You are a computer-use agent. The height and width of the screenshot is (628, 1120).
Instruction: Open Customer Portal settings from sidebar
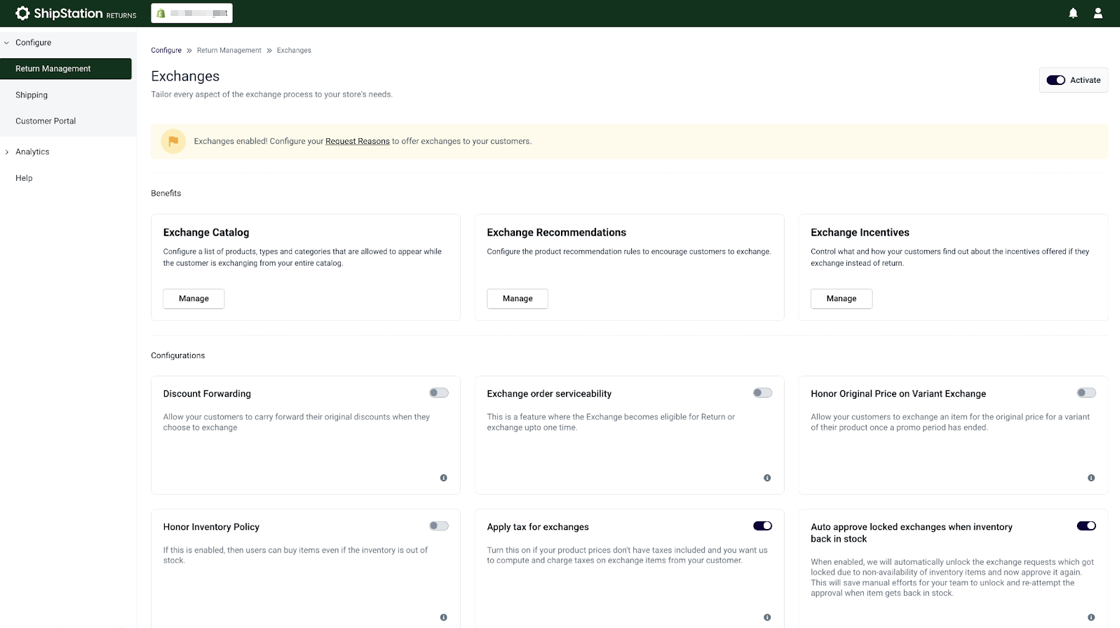tap(45, 120)
